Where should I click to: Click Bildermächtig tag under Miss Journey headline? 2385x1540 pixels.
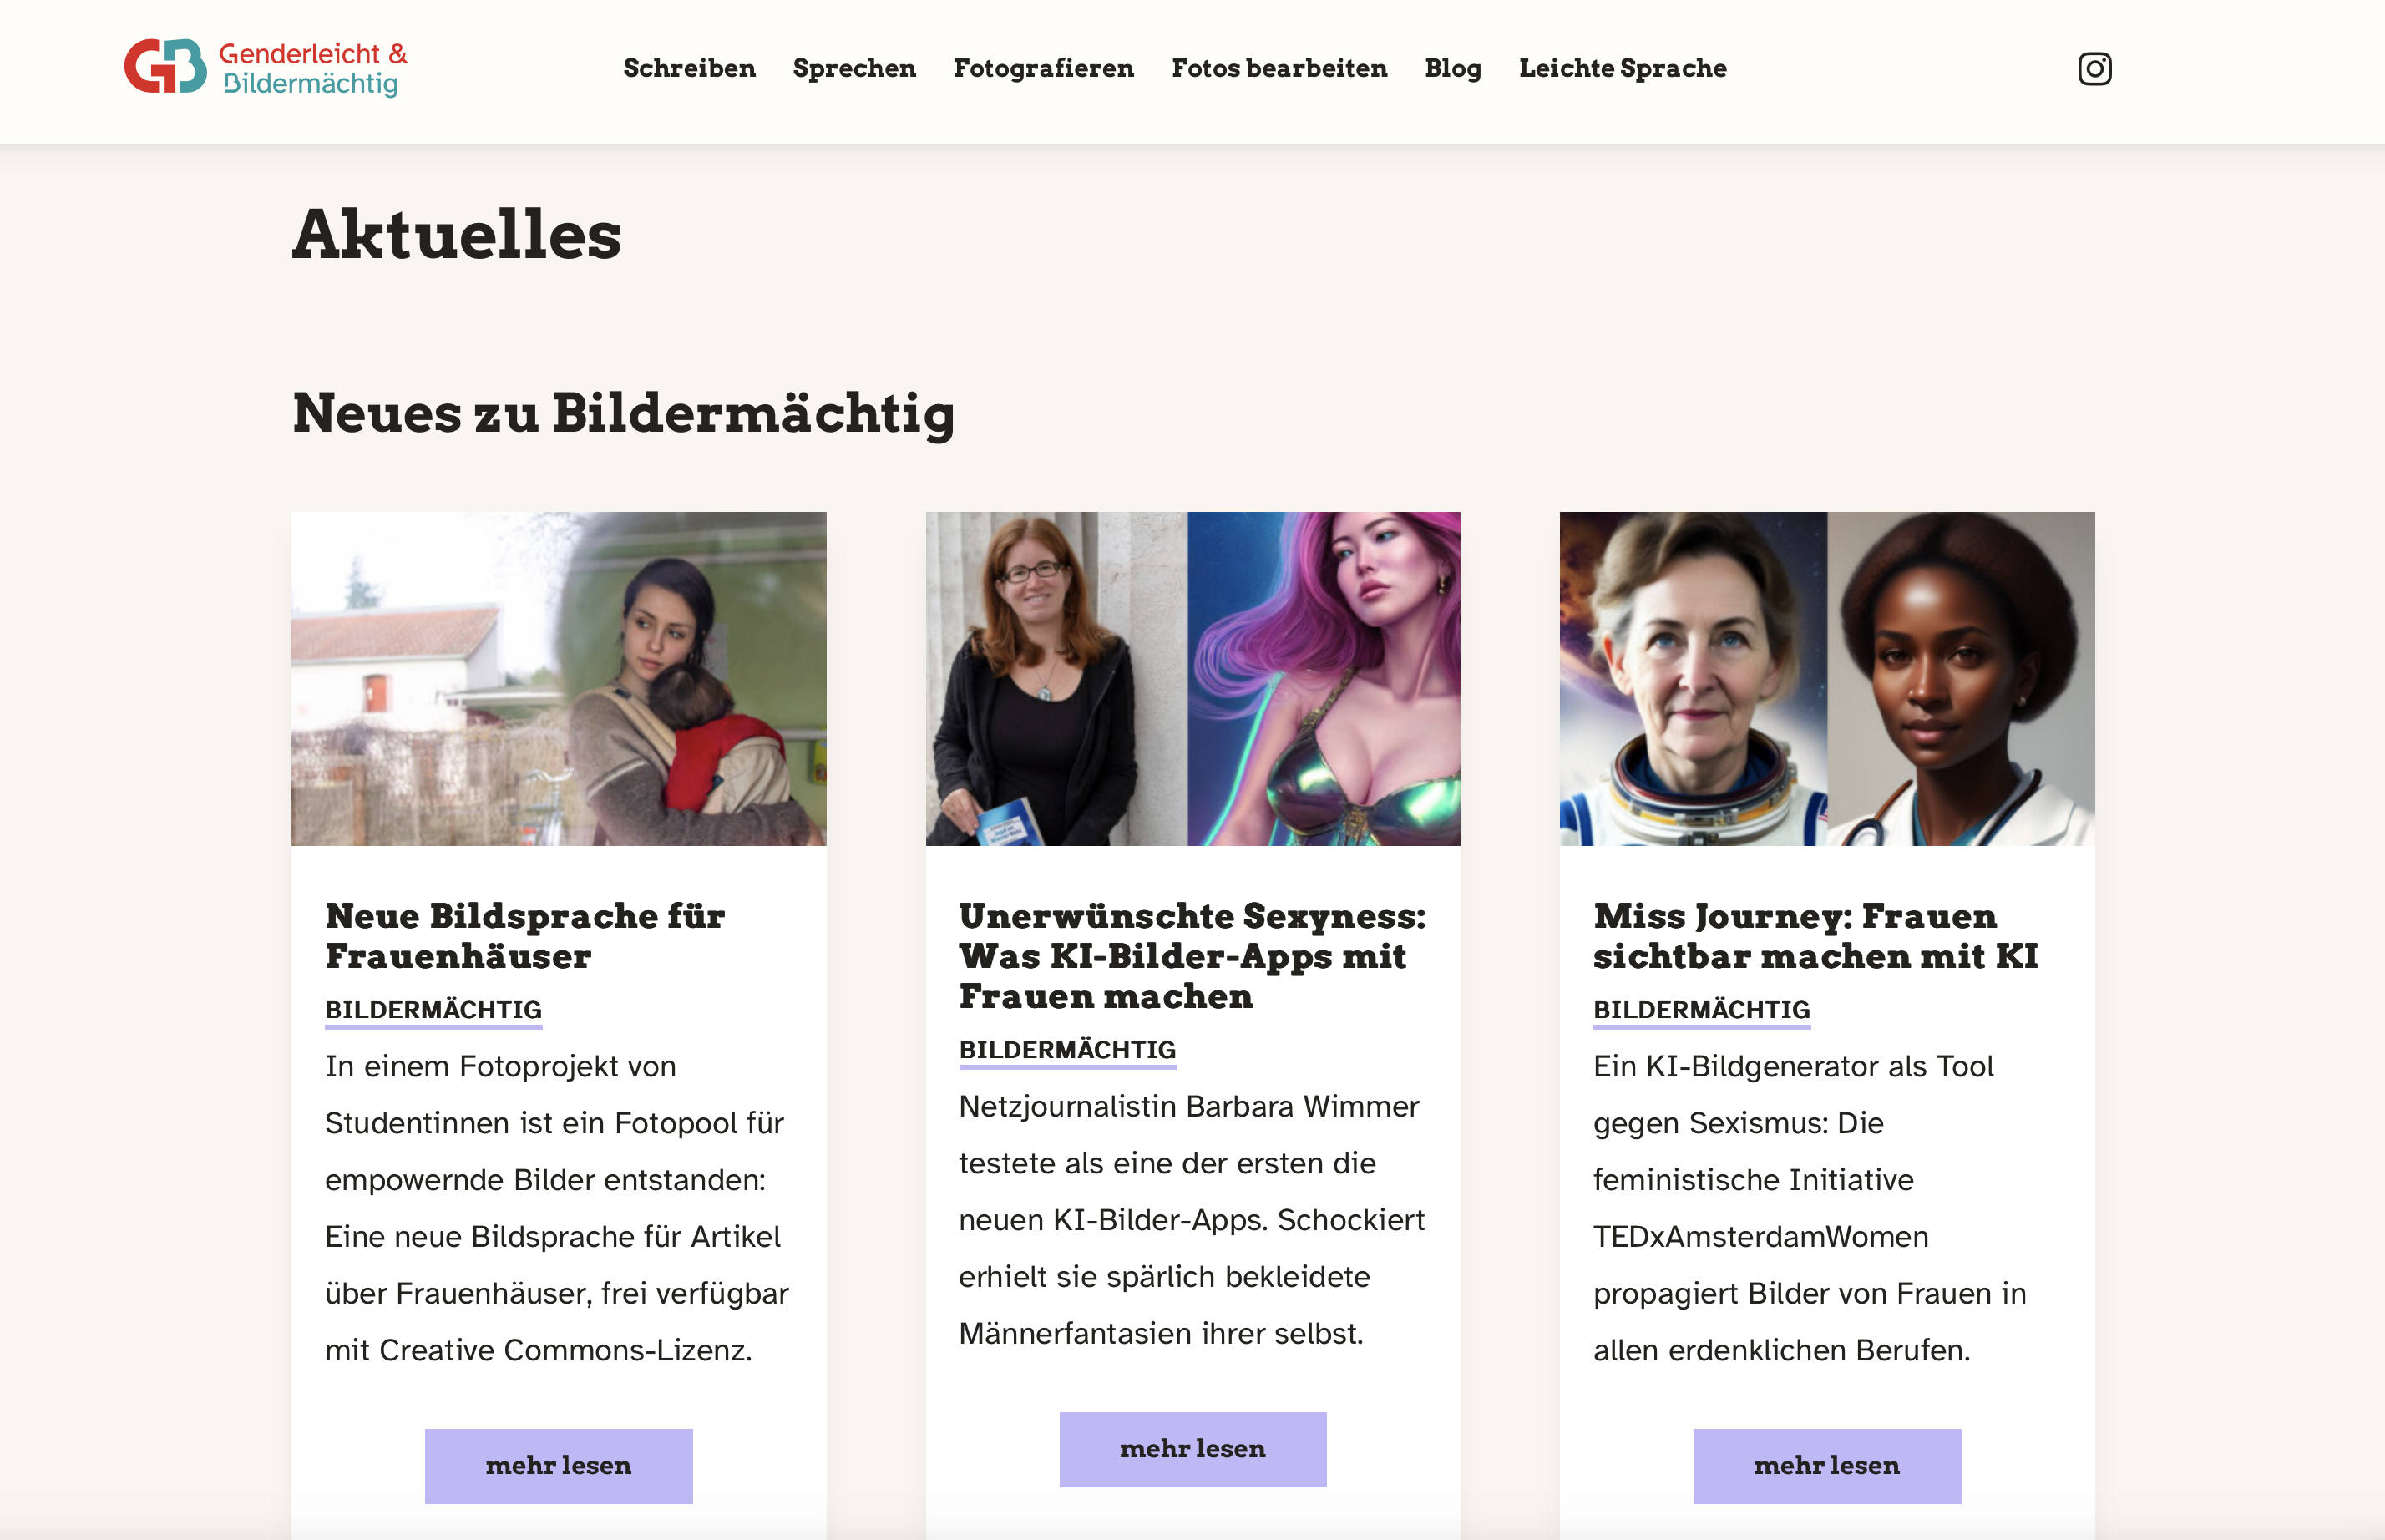tap(1701, 1010)
